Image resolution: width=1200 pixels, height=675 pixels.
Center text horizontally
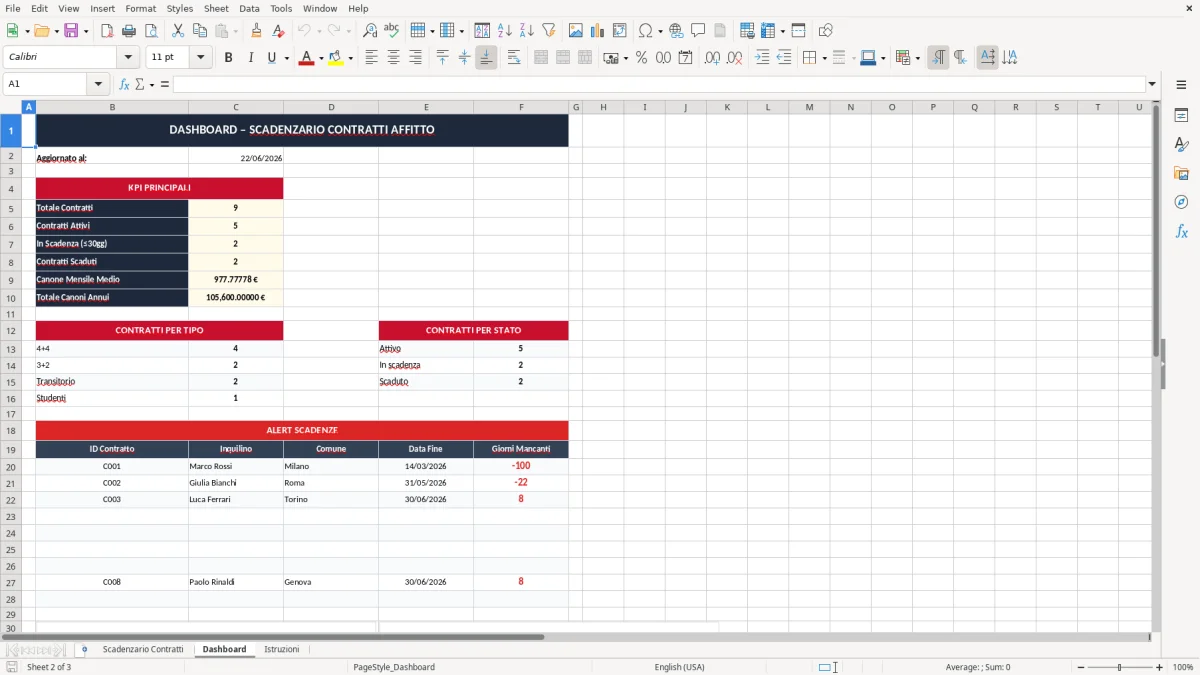pos(393,58)
